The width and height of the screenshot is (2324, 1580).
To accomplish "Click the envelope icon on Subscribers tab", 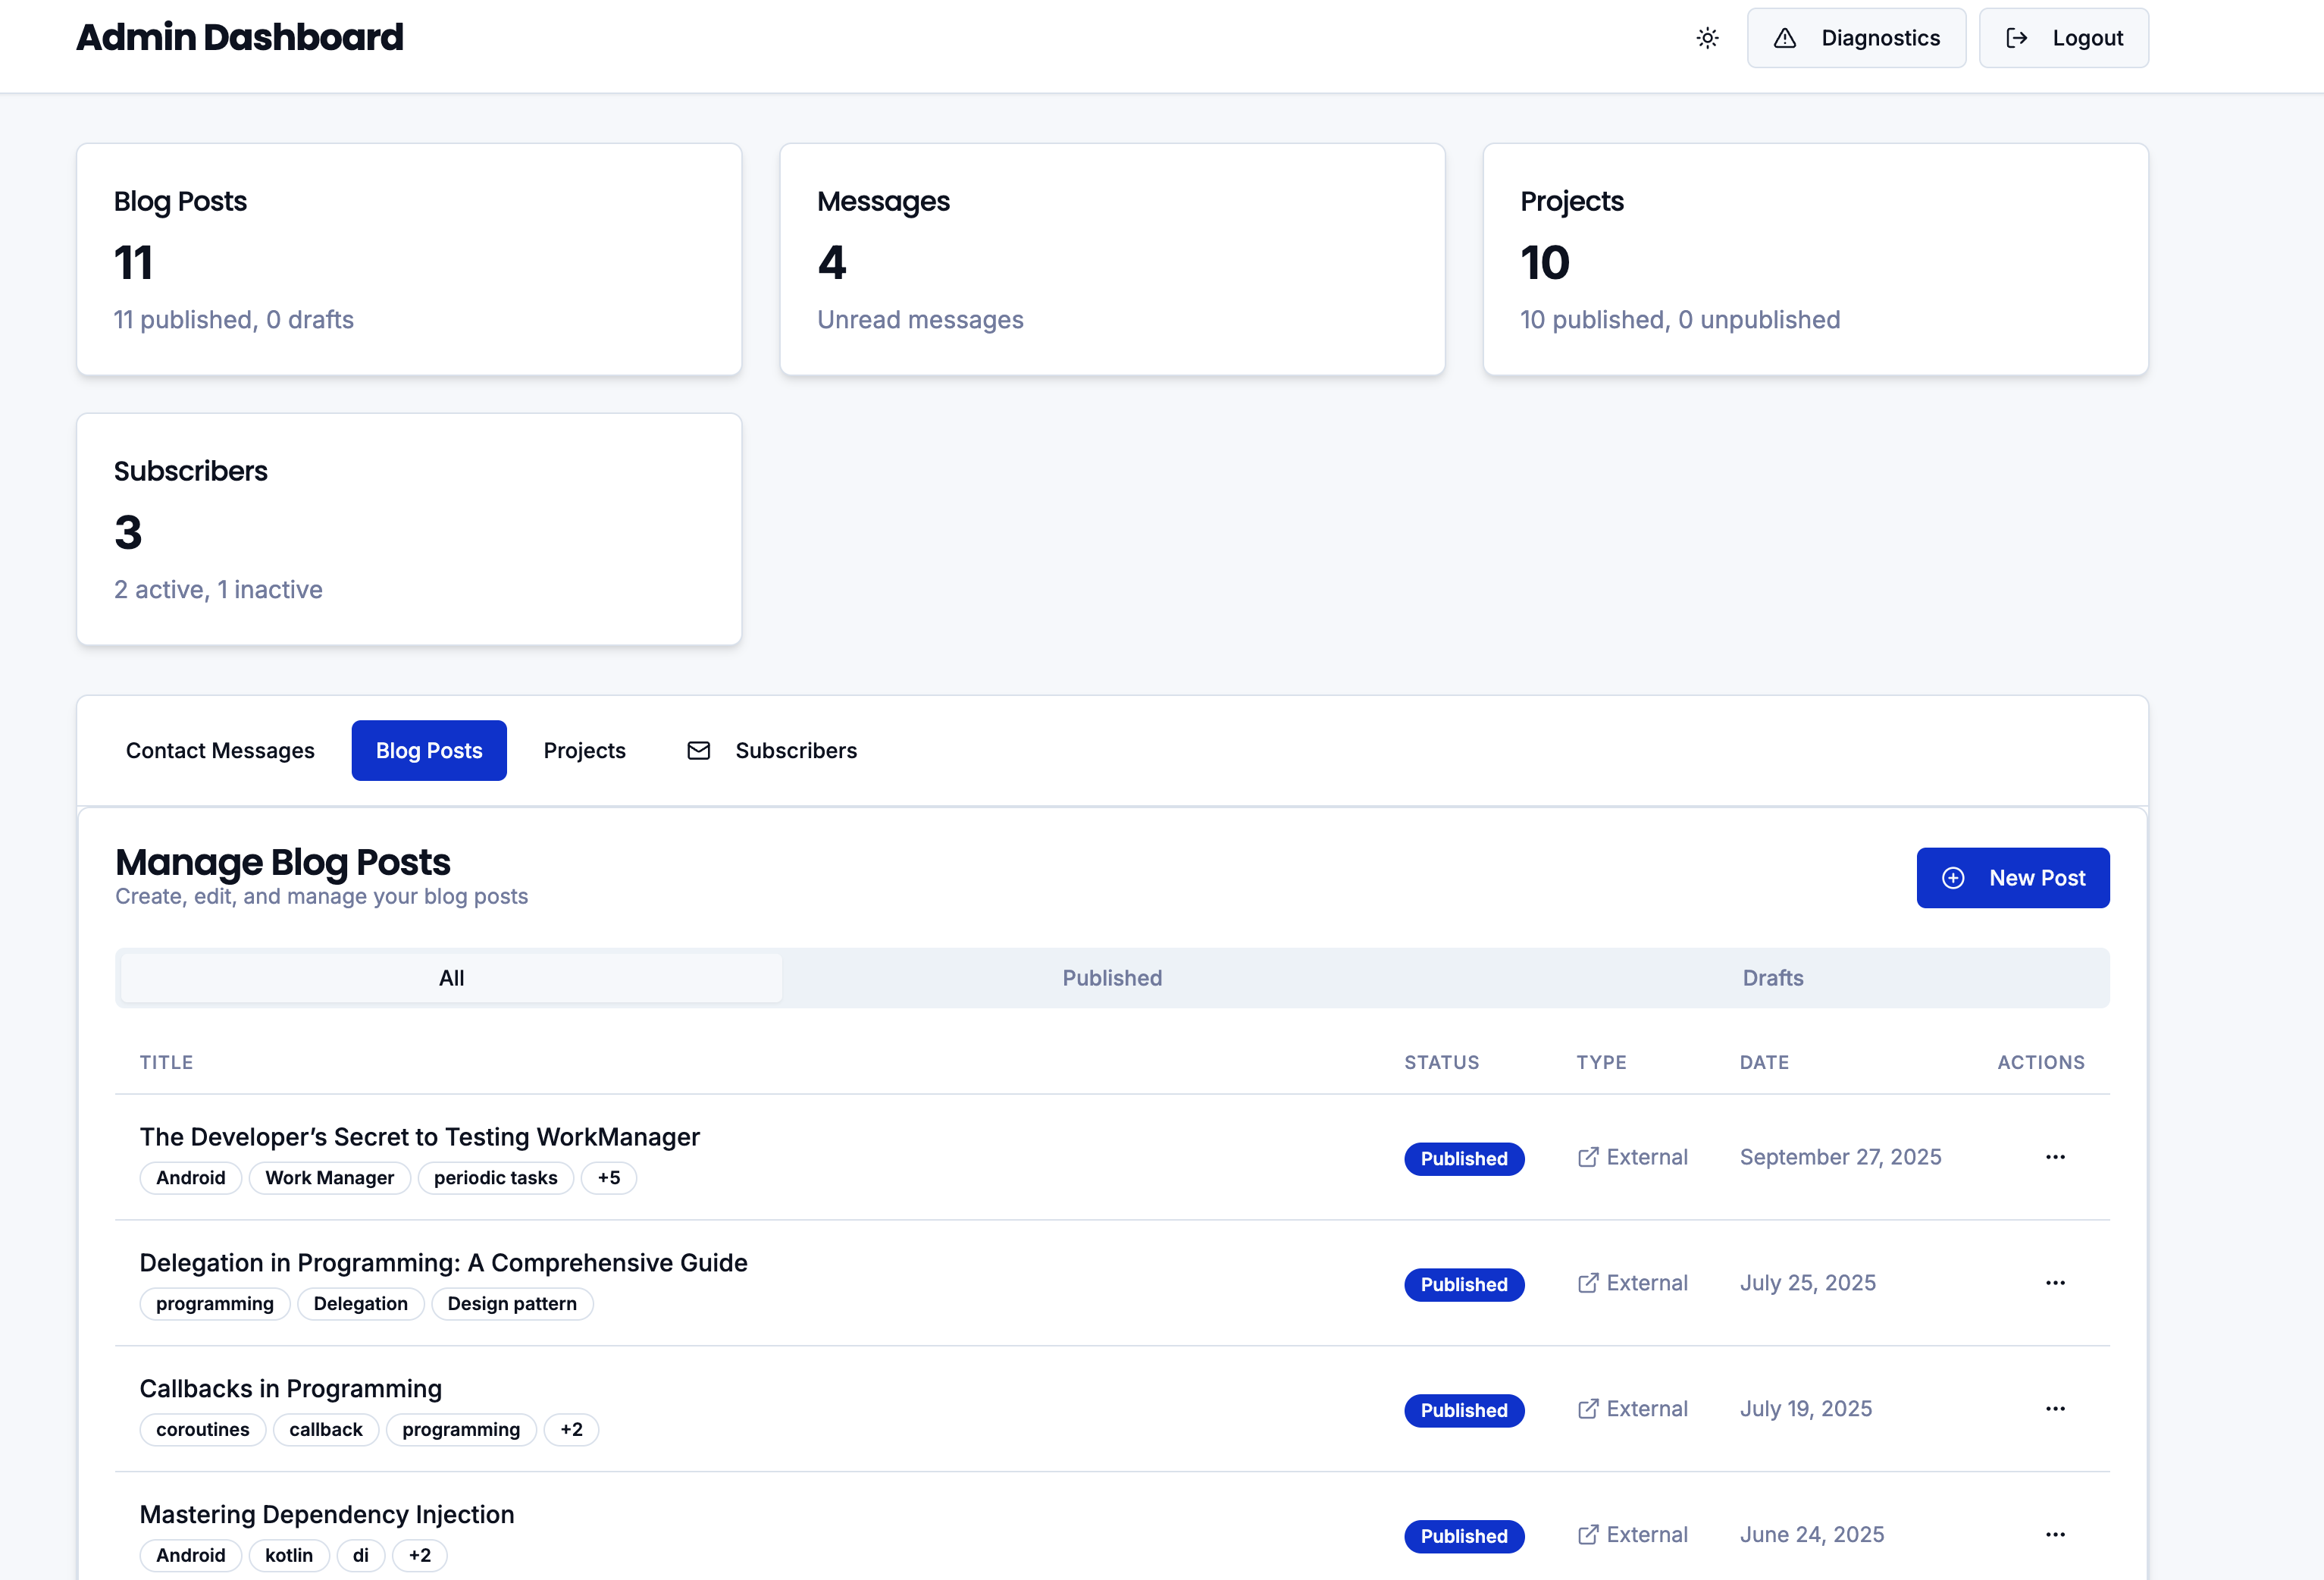I will coord(699,750).
